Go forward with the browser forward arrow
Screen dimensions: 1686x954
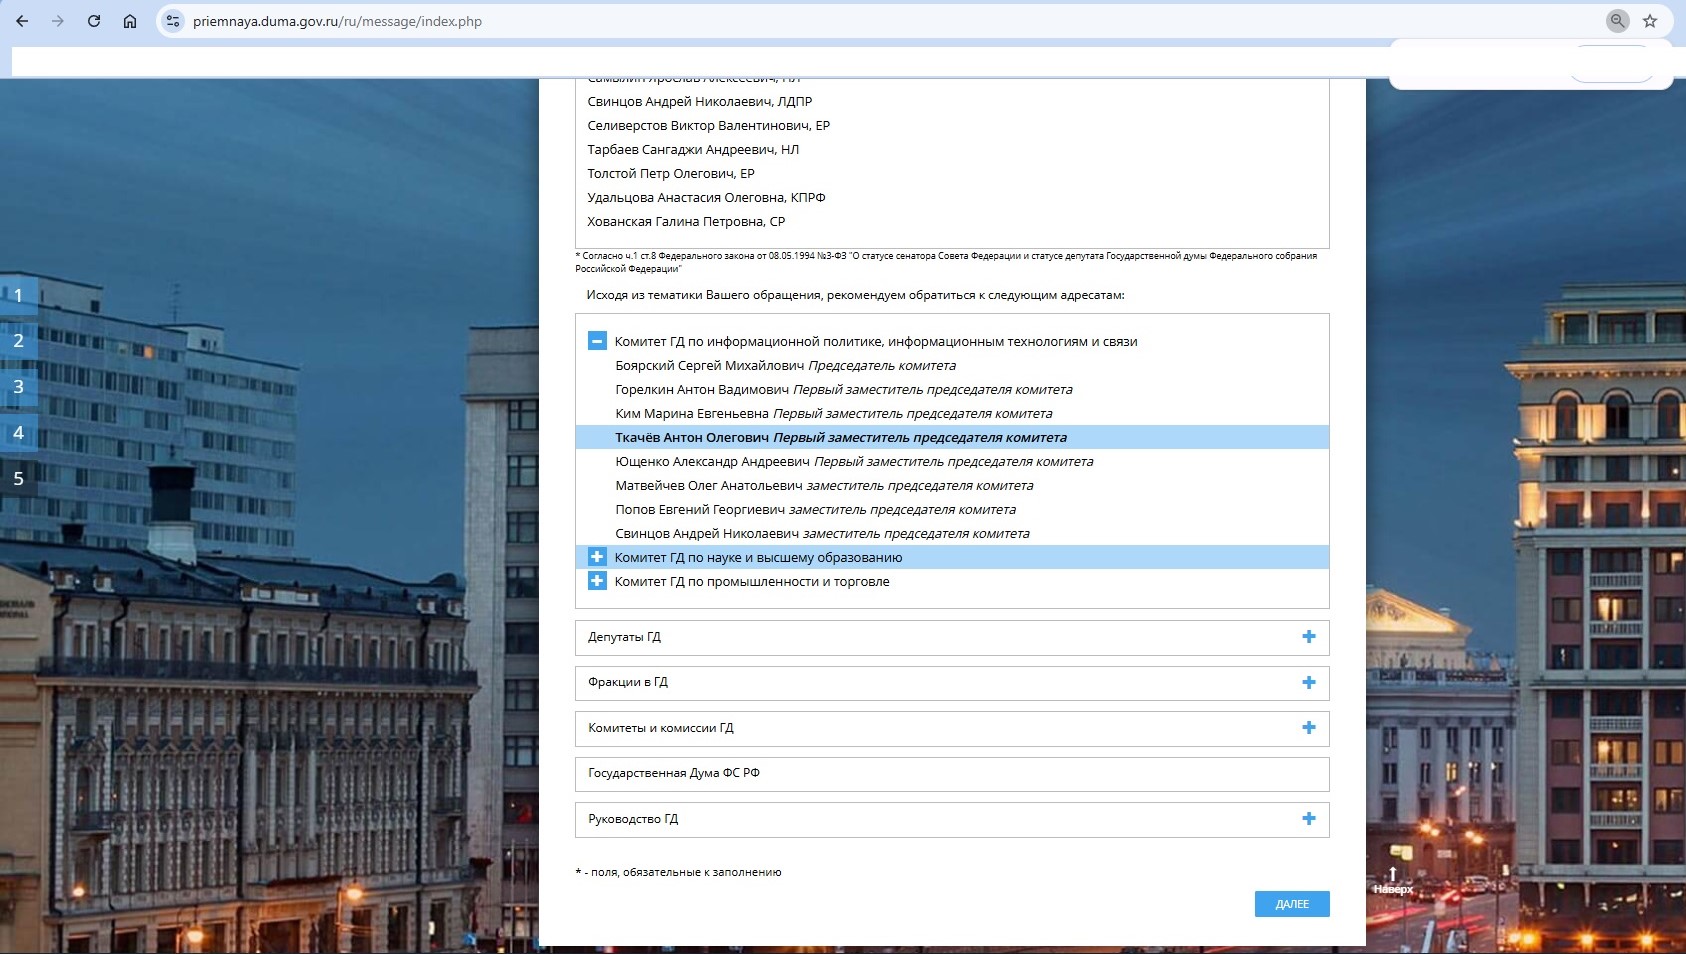coord(58,21)
